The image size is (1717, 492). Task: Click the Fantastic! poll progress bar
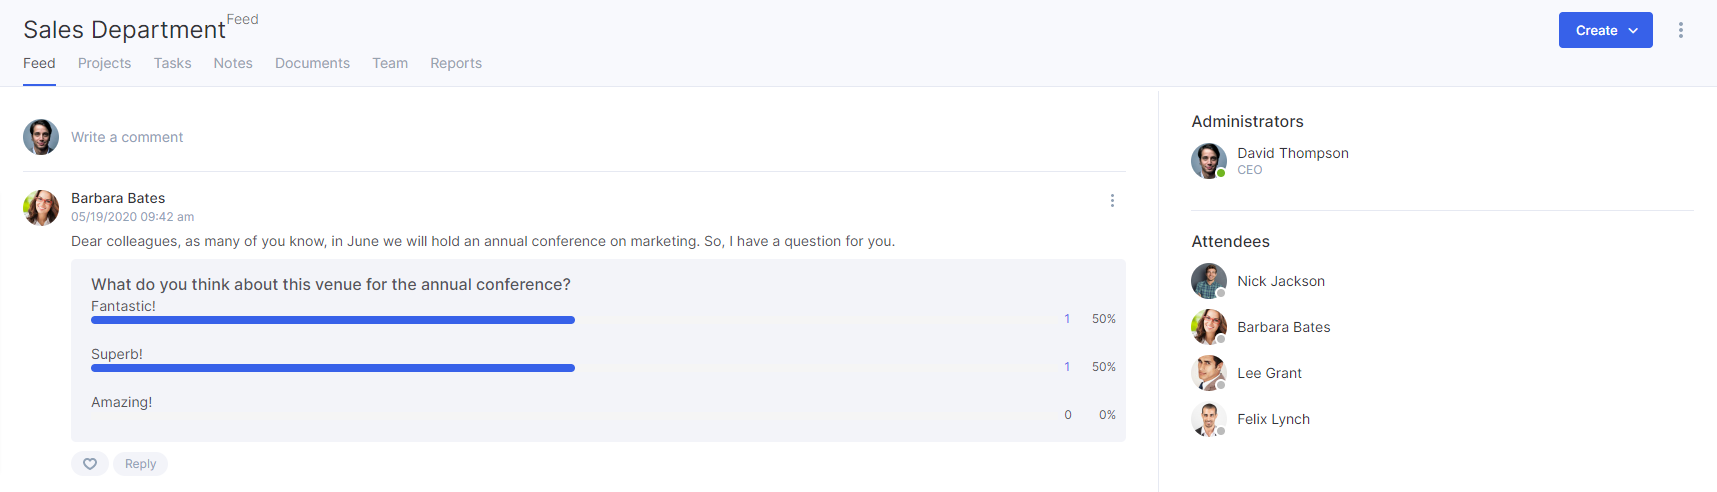(x=333, y=320)
